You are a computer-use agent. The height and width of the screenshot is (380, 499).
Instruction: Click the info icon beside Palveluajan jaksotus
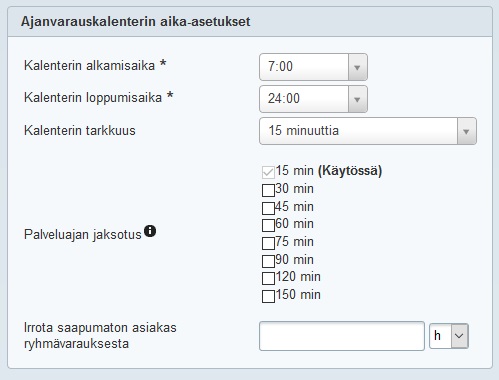point(150,231)
